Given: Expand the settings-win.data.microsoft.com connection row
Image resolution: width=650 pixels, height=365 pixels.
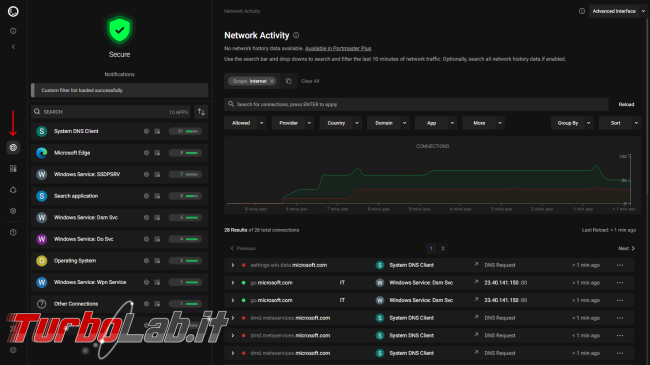Looking at the screenshot, I should (x=233, y=265).
